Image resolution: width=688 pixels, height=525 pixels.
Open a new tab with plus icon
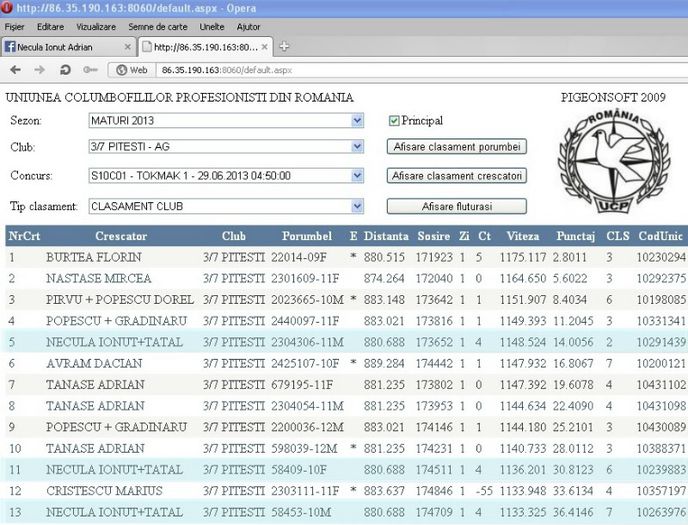[x=285, y=46]
